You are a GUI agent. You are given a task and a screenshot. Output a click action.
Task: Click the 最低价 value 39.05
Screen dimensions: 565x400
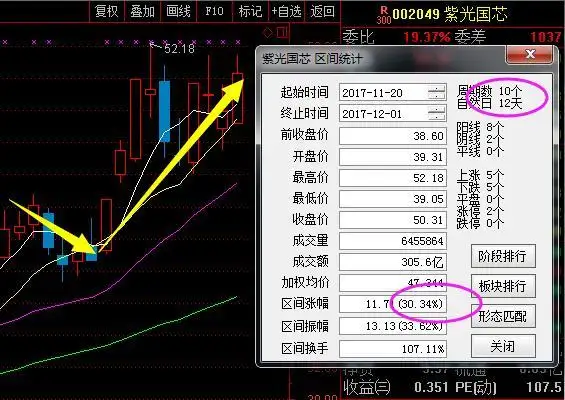(393, 199)
